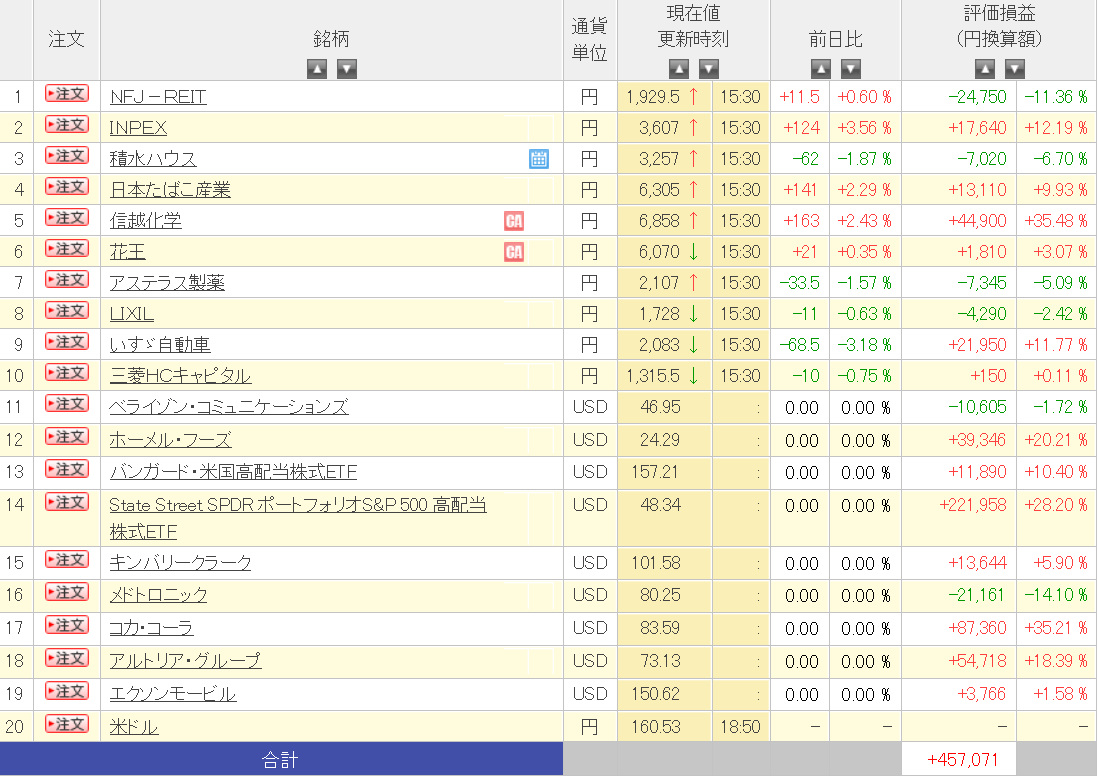
Task: Open the コカ・コーラ link
Action: click(151, 628)
